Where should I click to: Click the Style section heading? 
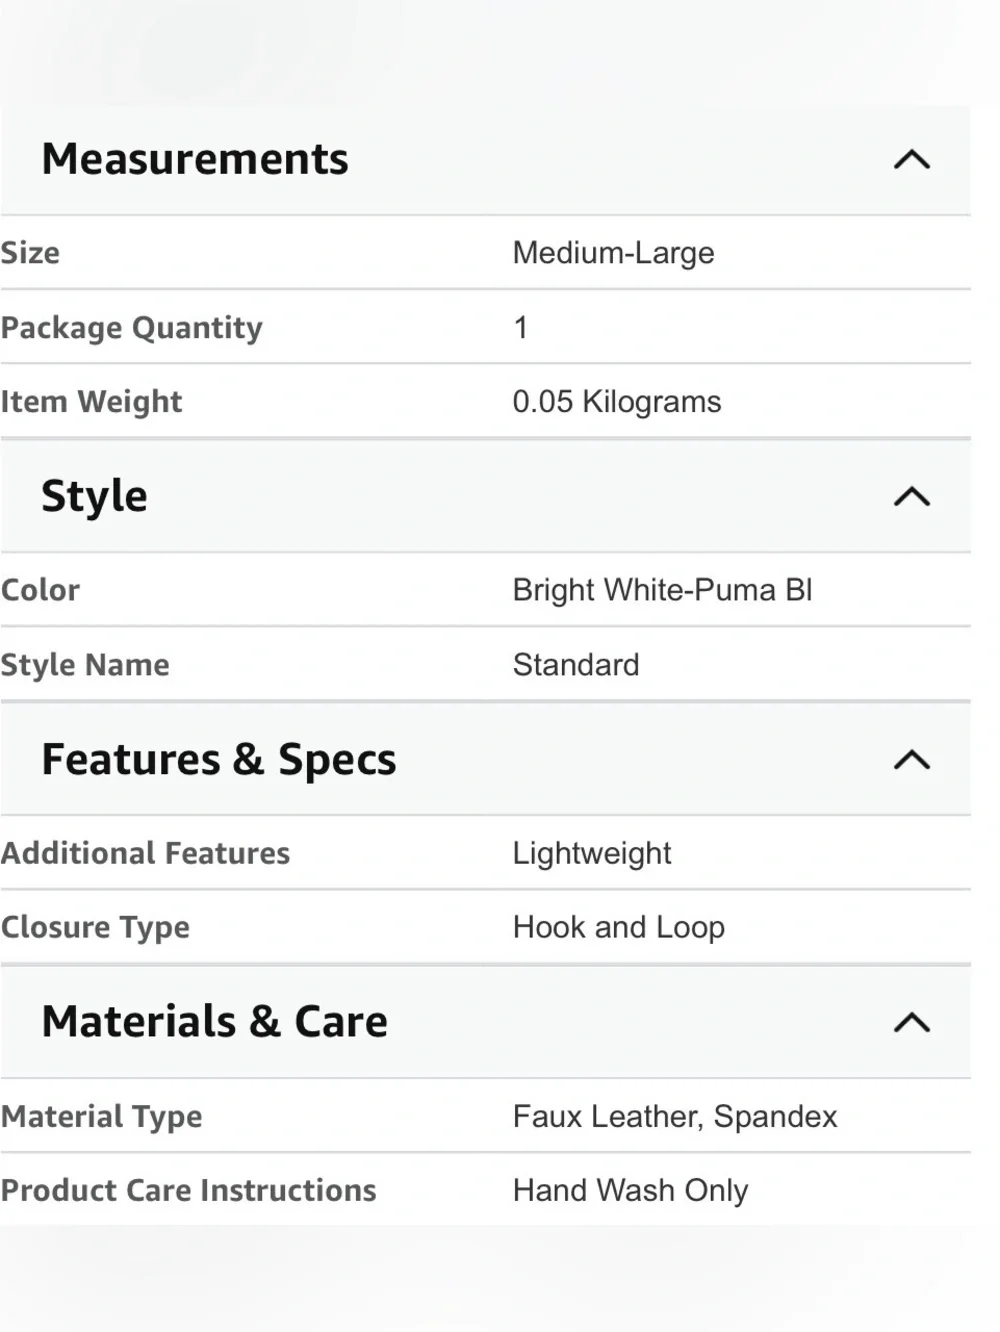coord(94,497)
